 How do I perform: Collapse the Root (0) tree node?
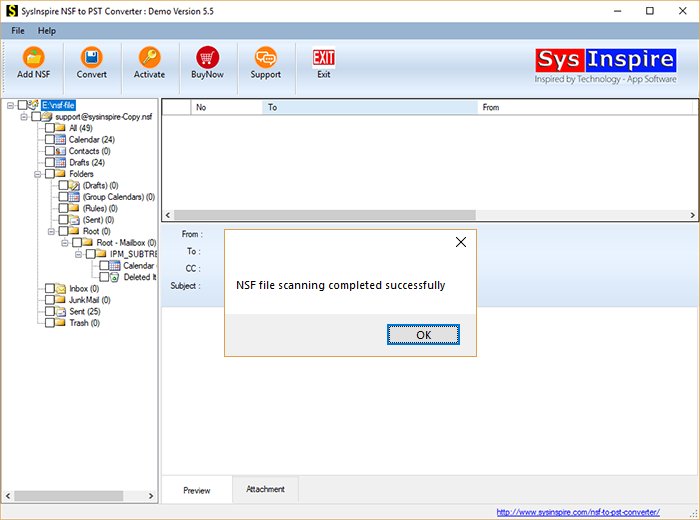[x=51, y=231]
